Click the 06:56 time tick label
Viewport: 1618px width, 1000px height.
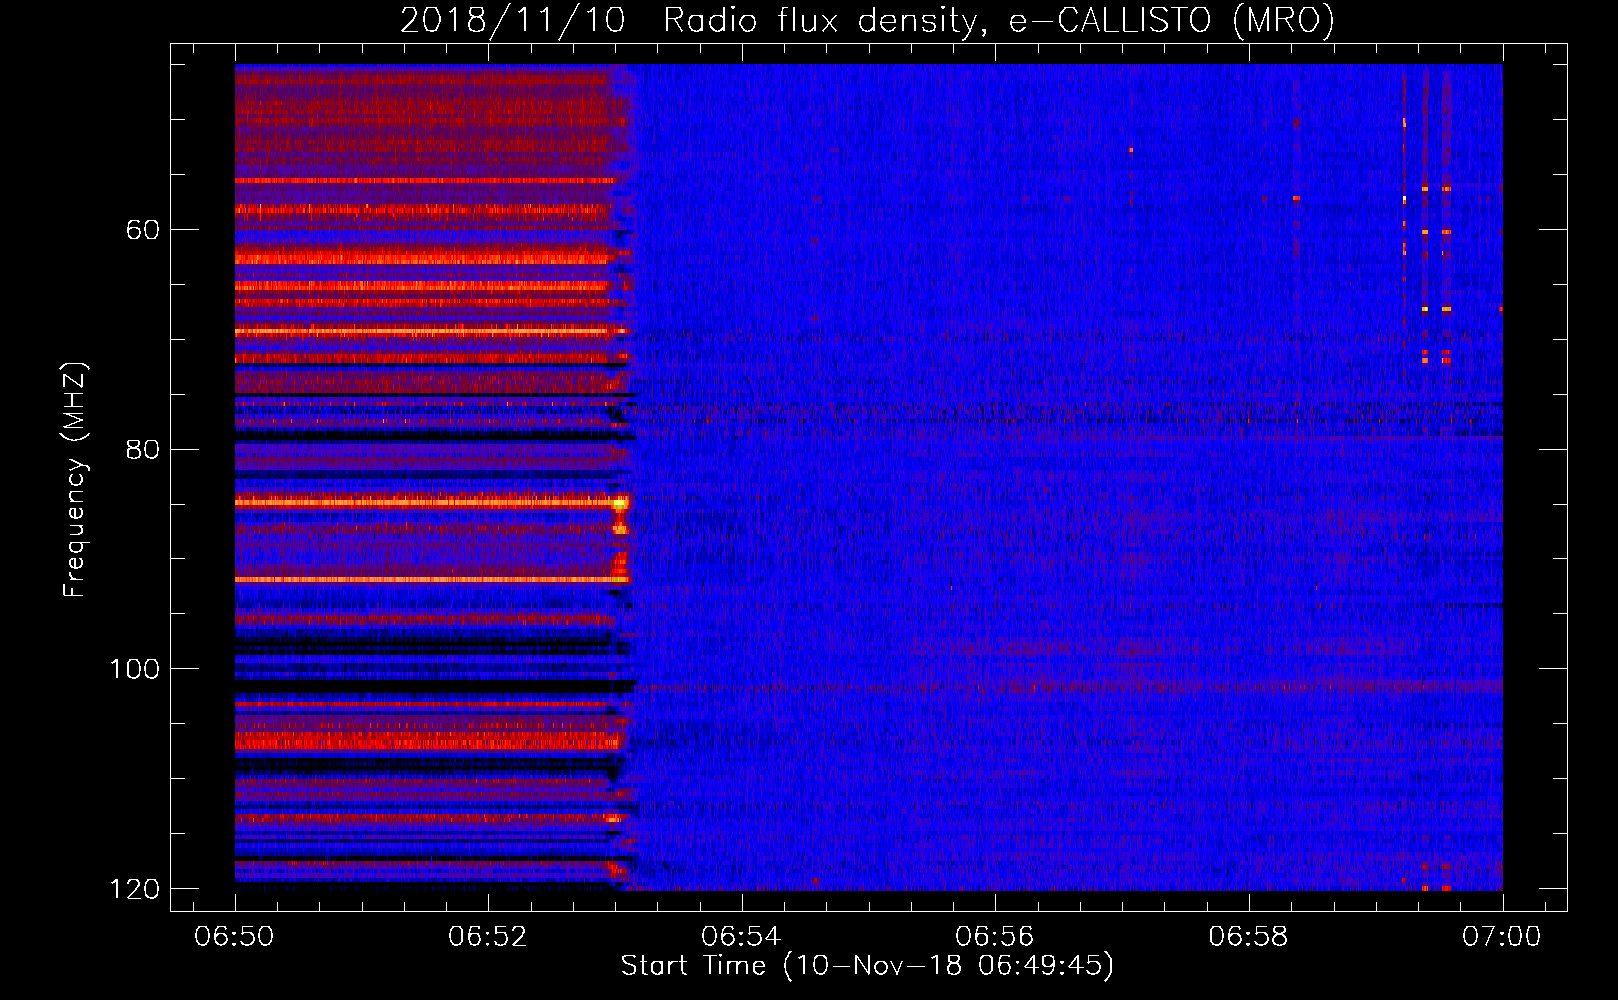tap(995, 937)
